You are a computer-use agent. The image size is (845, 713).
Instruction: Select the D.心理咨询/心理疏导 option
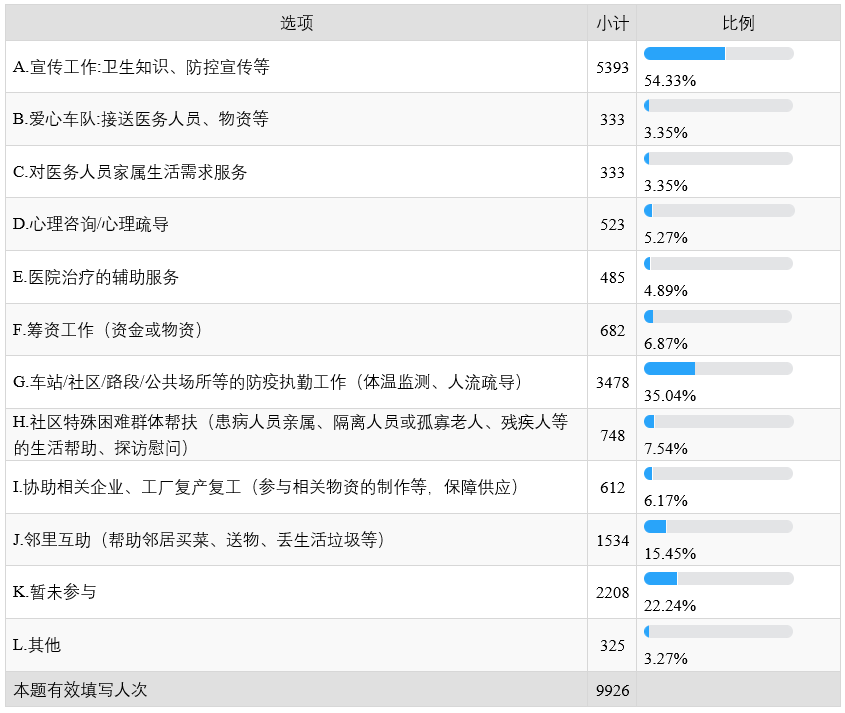91,224
